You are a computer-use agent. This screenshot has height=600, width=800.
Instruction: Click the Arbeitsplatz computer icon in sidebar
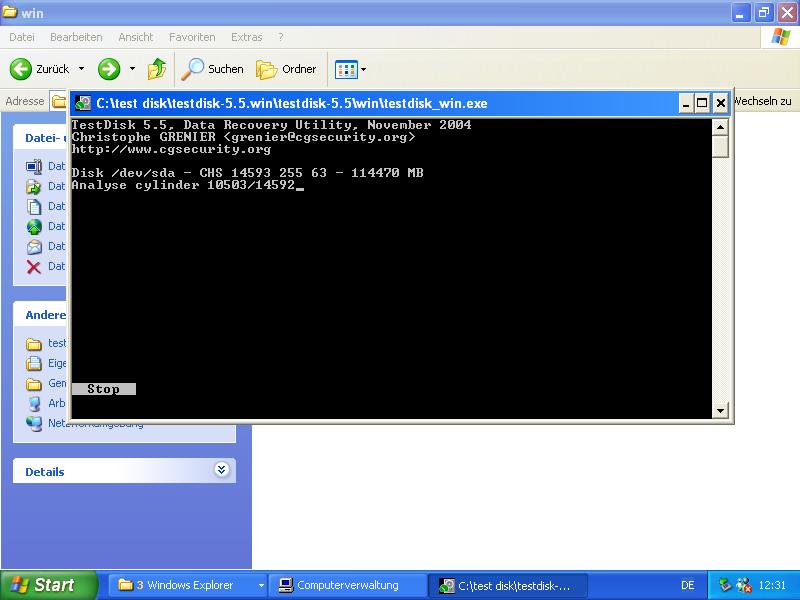34,403
